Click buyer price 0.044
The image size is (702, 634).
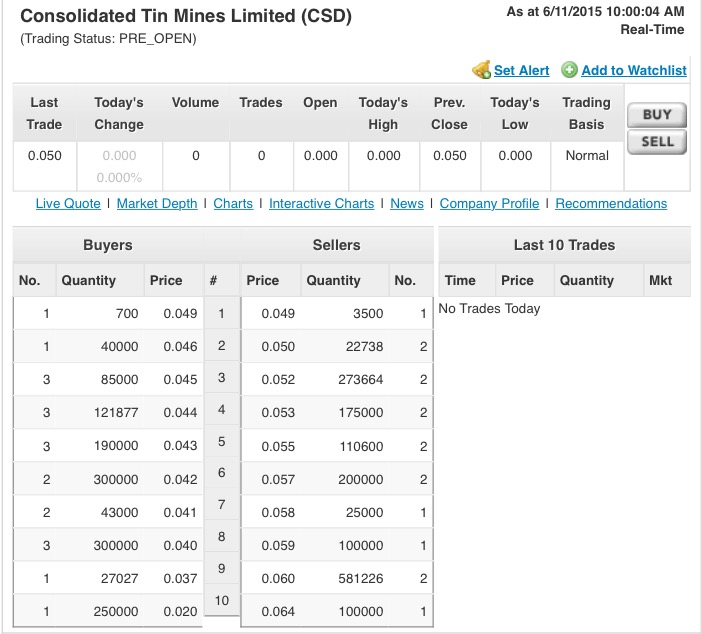(x=180, y=412)
